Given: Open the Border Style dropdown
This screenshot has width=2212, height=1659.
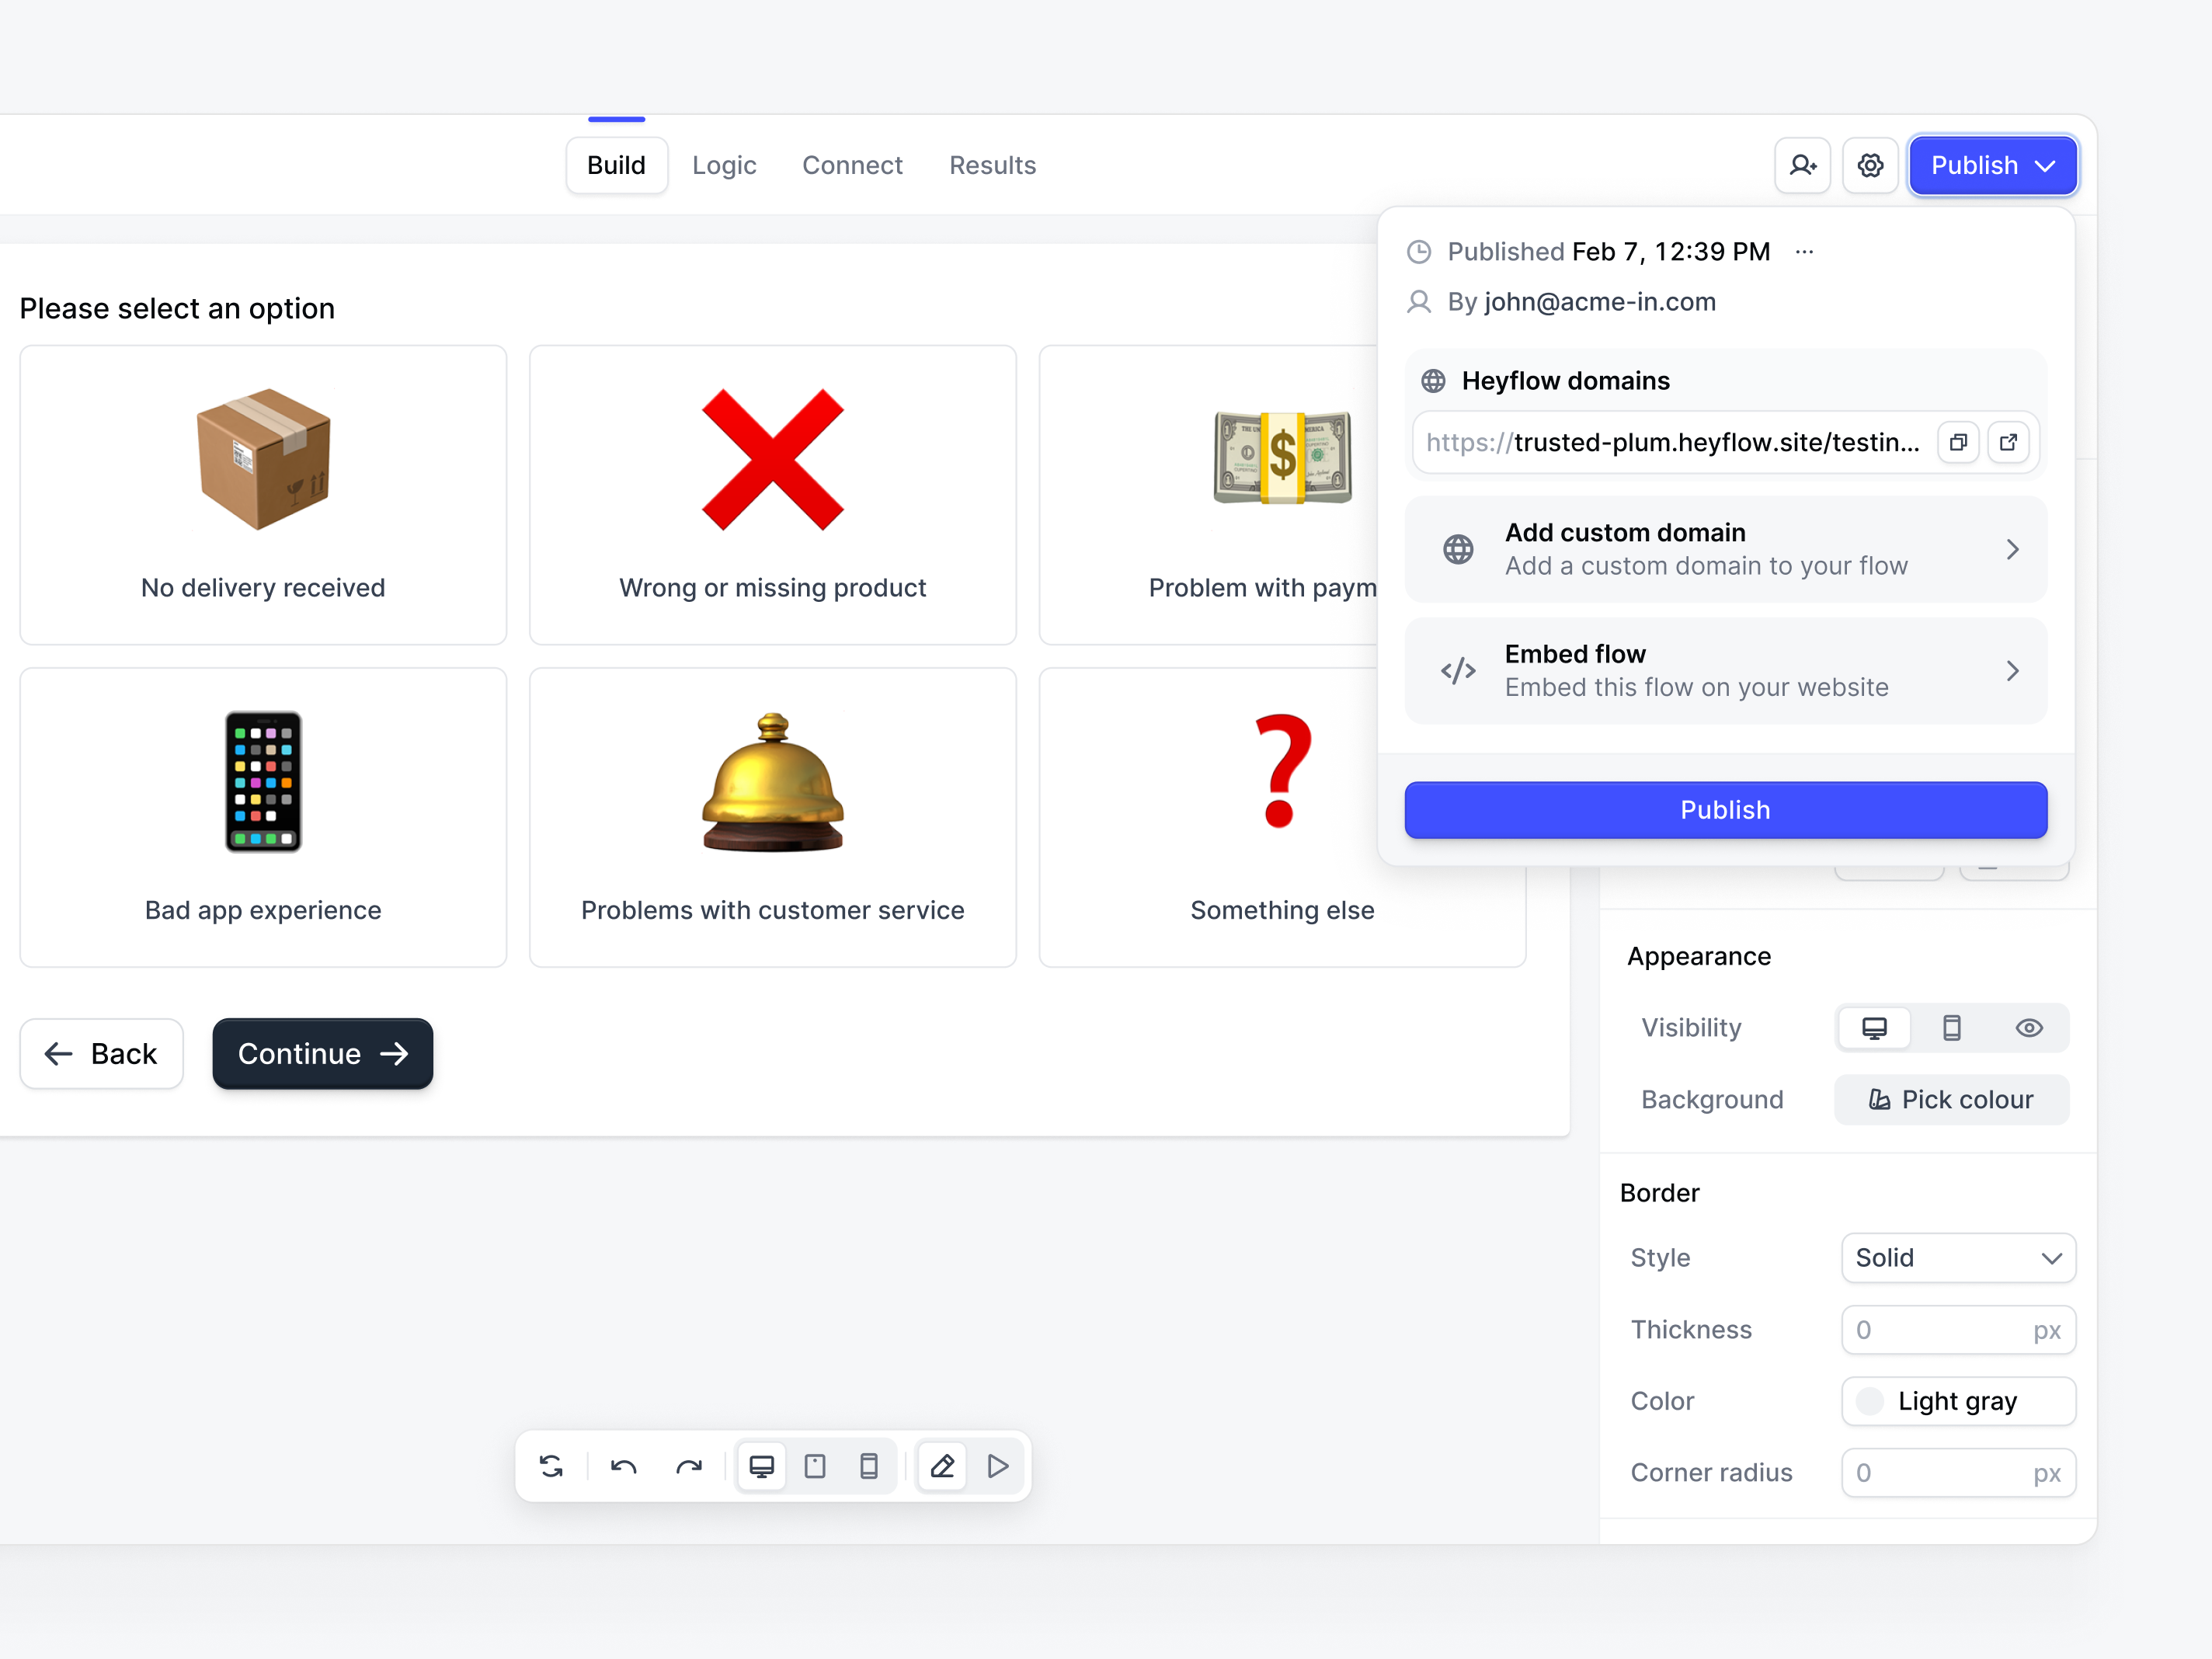Looking at the screenshot, I should coord(1958,1258).
